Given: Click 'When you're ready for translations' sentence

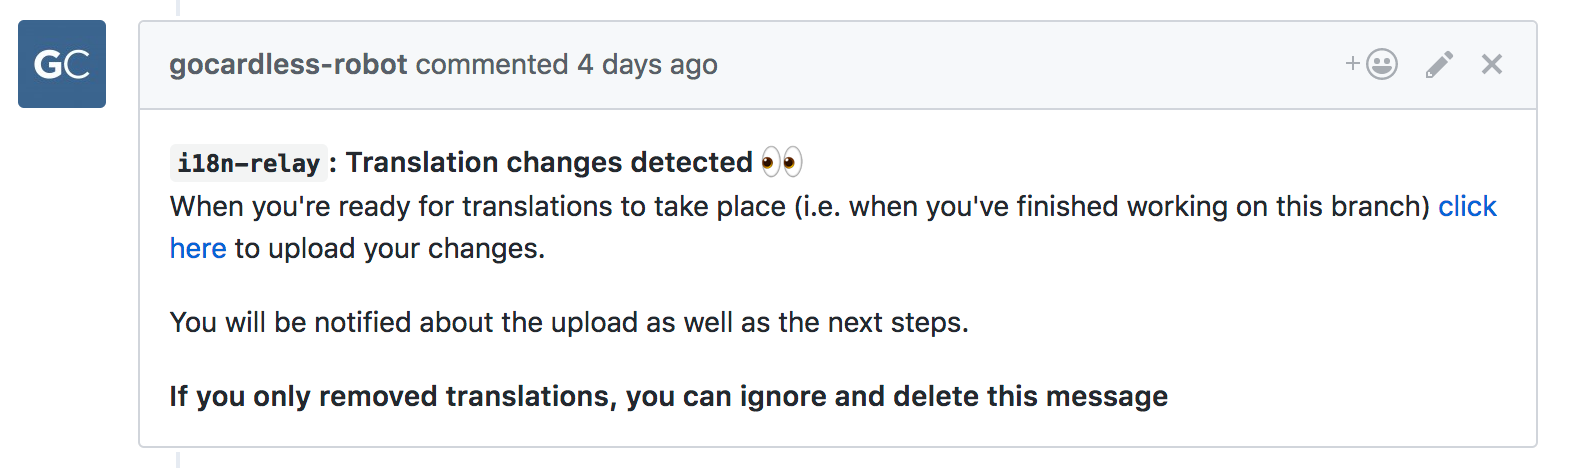Looking at the screenshot, I should point(478,206).
